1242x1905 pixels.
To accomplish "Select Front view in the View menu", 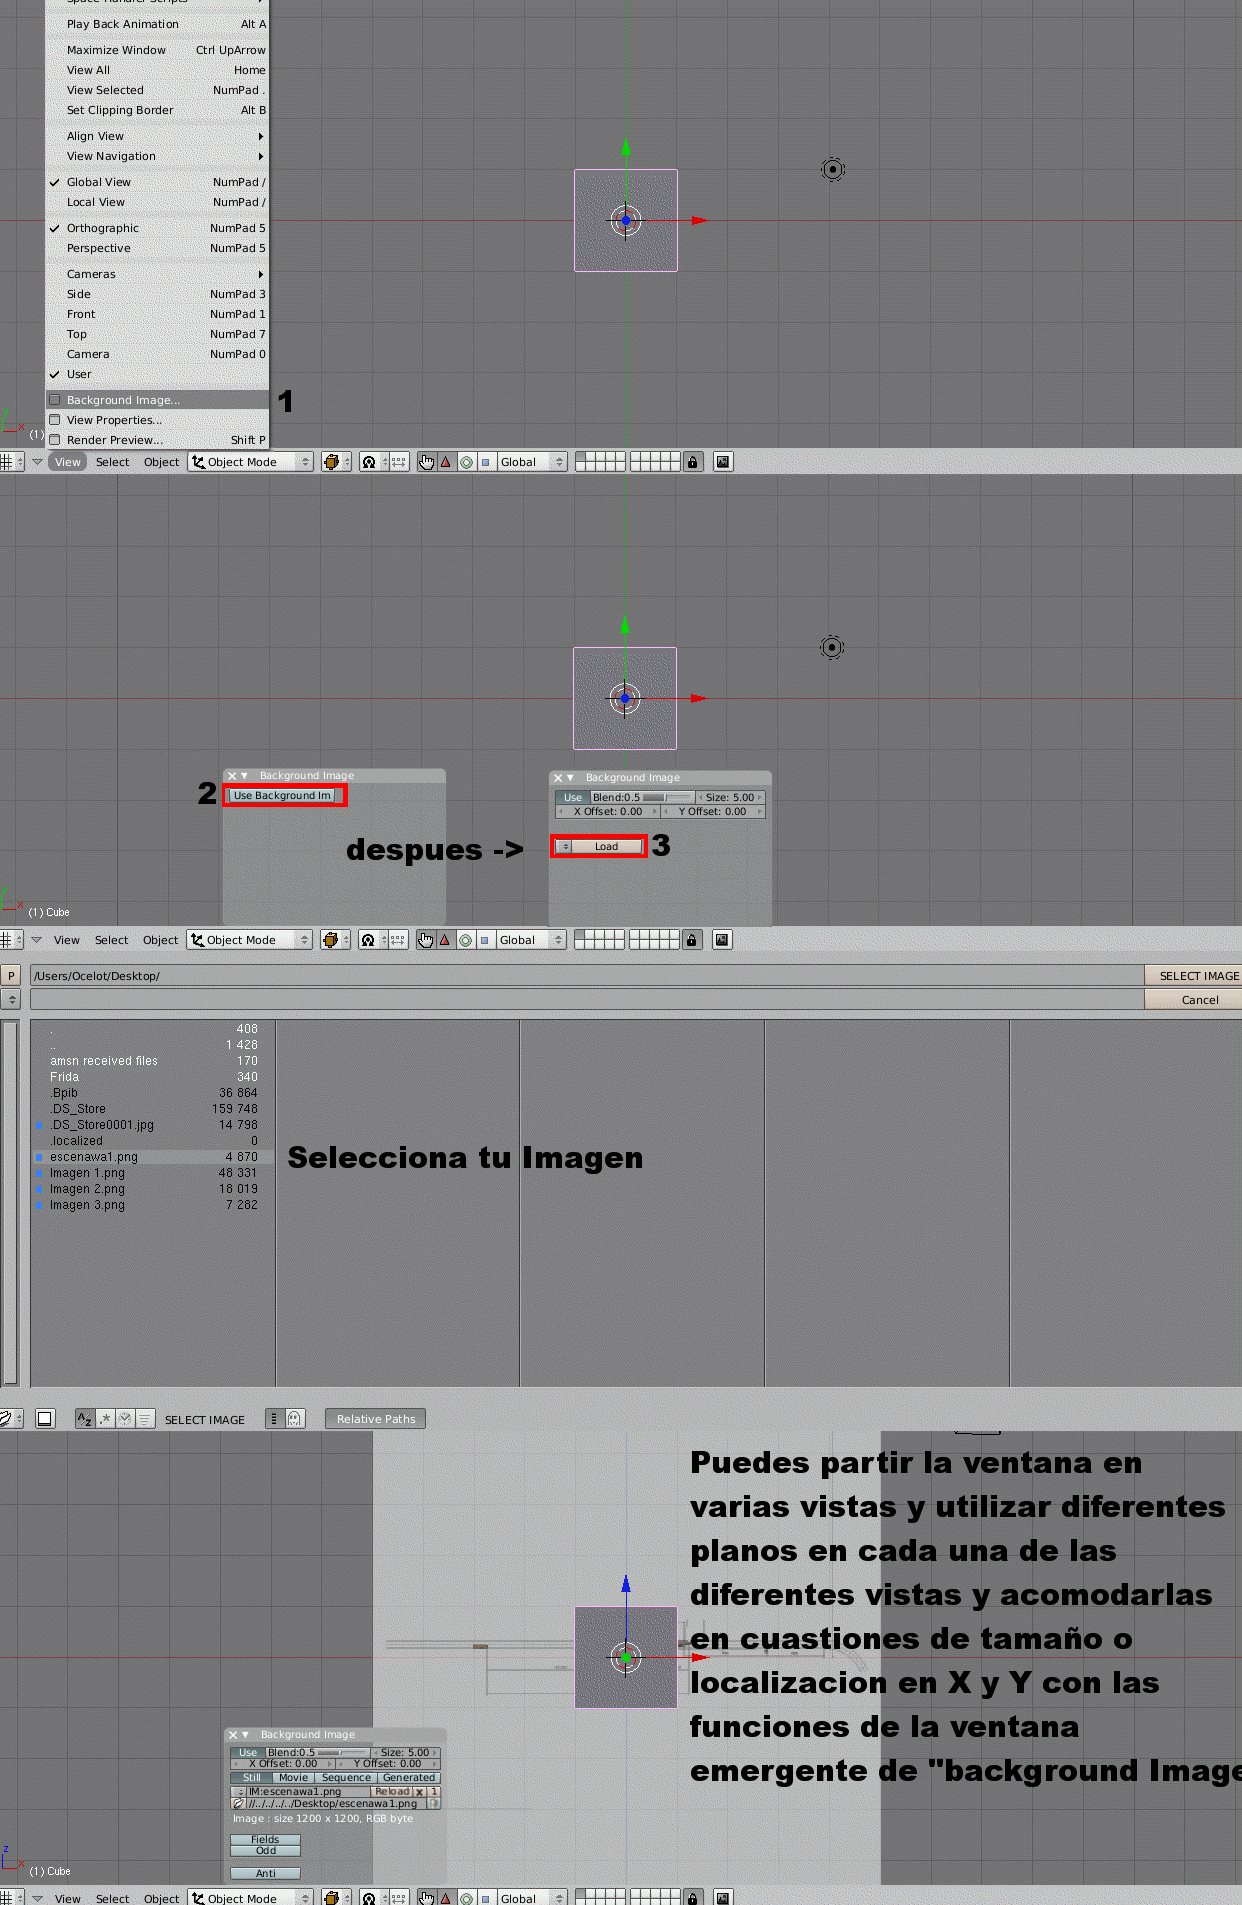I will click(x=157, y=314).
